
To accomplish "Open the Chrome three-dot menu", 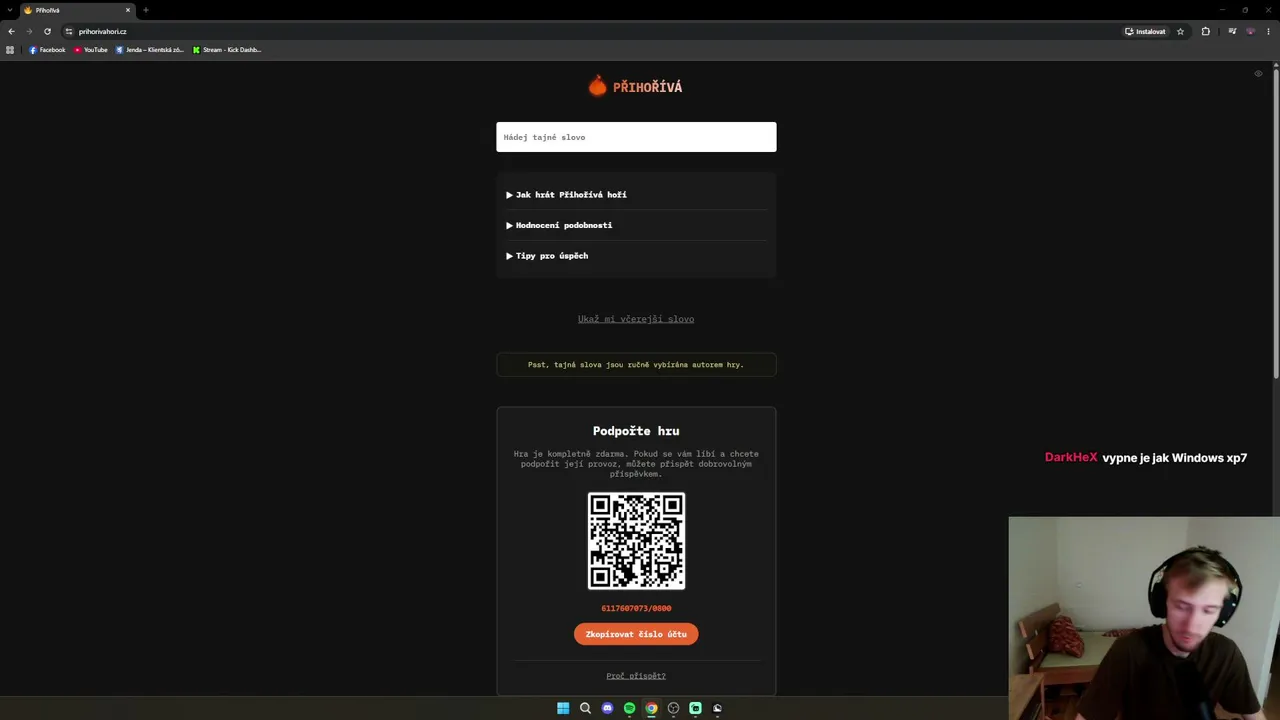I will (x=1268, y=31).
